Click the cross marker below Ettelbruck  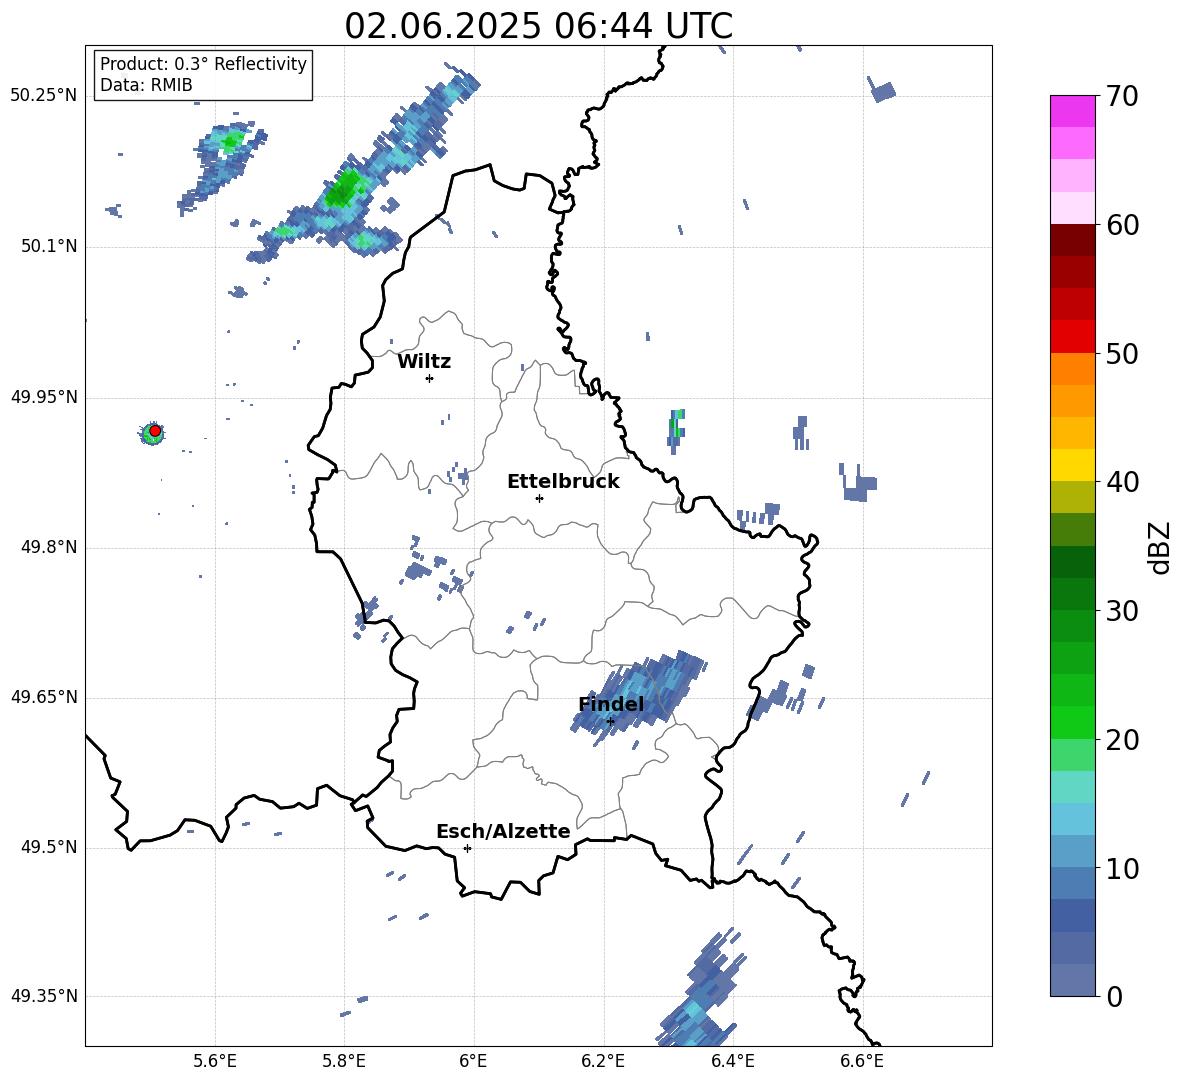539,498
